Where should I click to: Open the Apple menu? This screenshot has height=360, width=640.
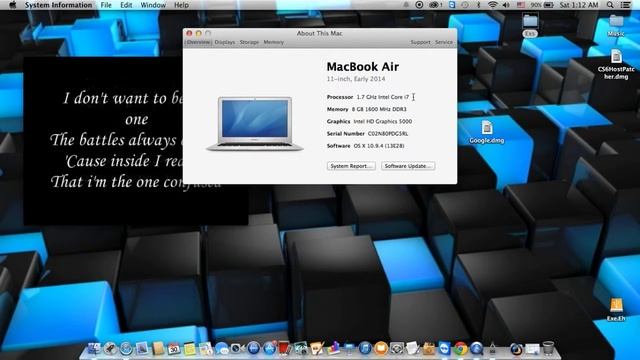(x=13, y=5)
